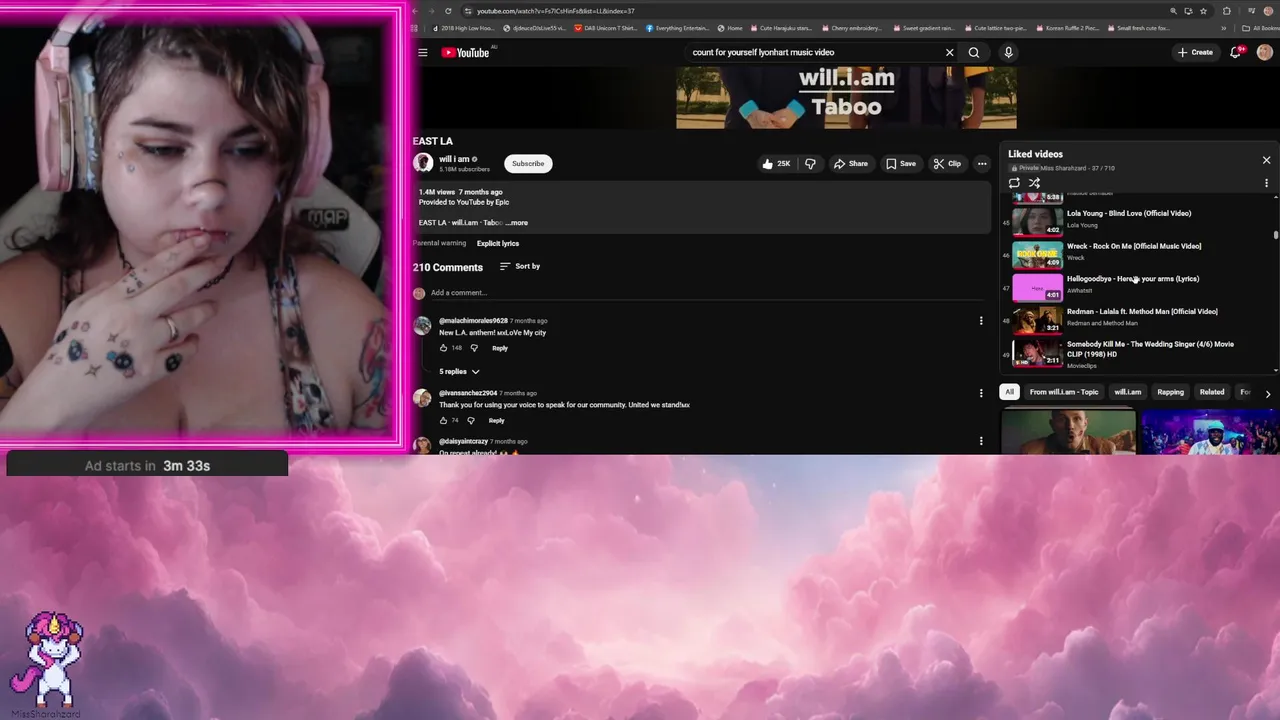This screenshot has height=720, width=1280.
Task: Save the video to a playlist
Action: [900, 164]
